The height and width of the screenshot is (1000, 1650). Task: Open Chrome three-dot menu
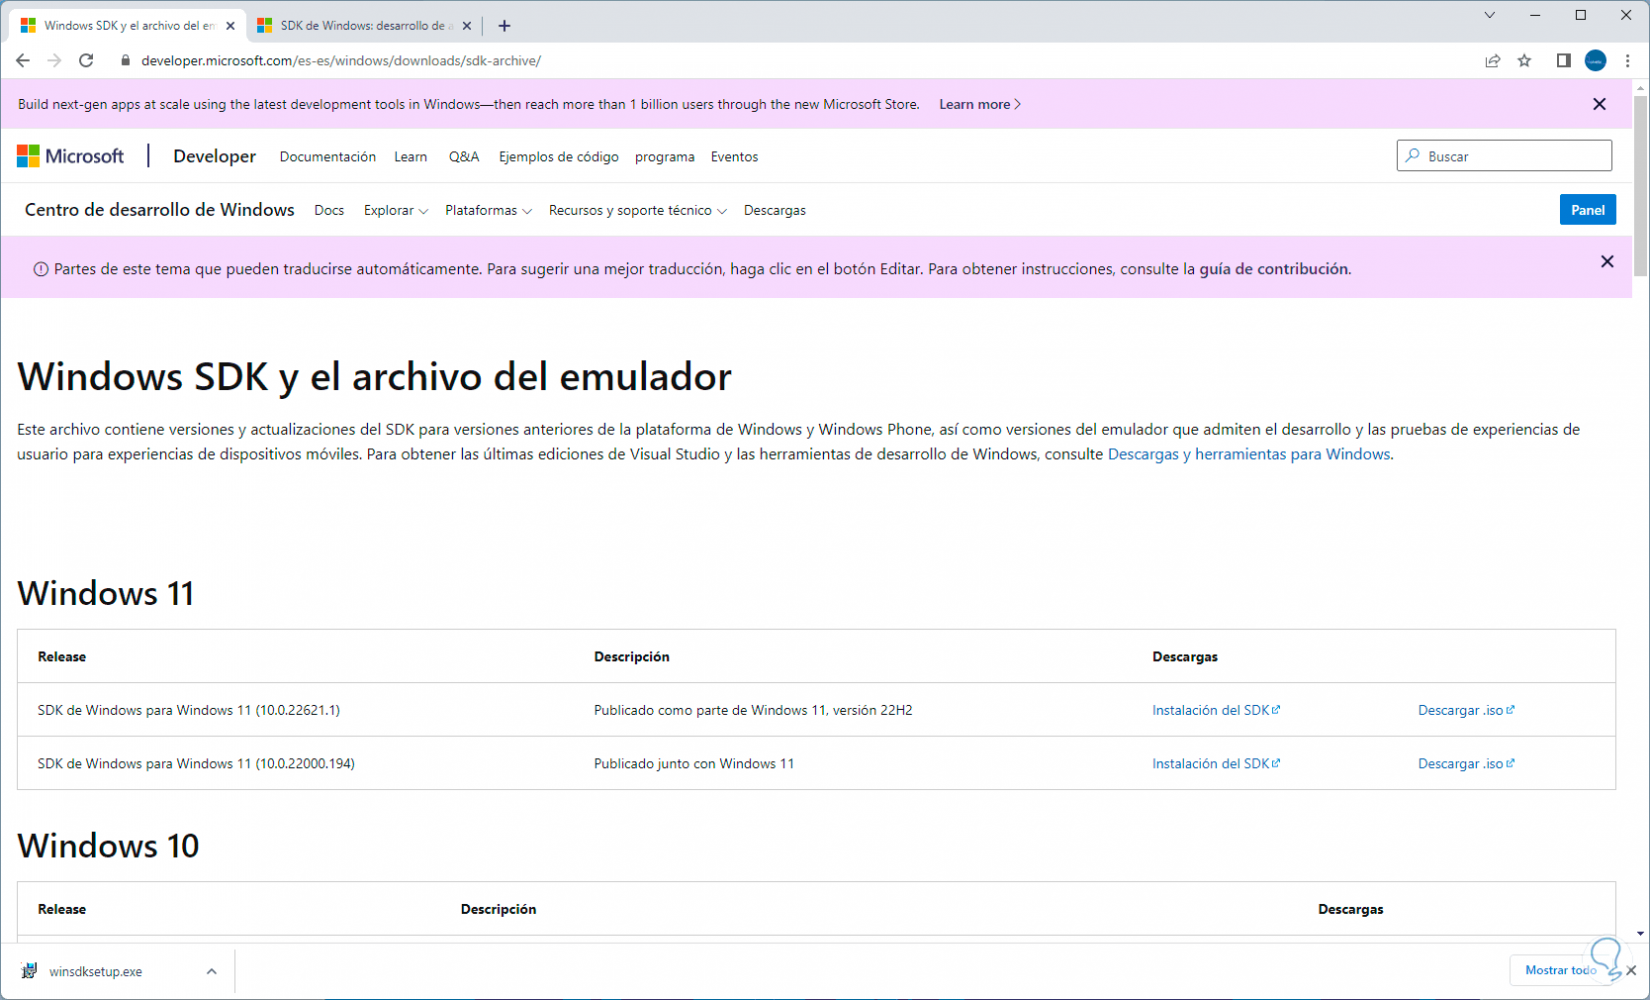[1628, 61]
